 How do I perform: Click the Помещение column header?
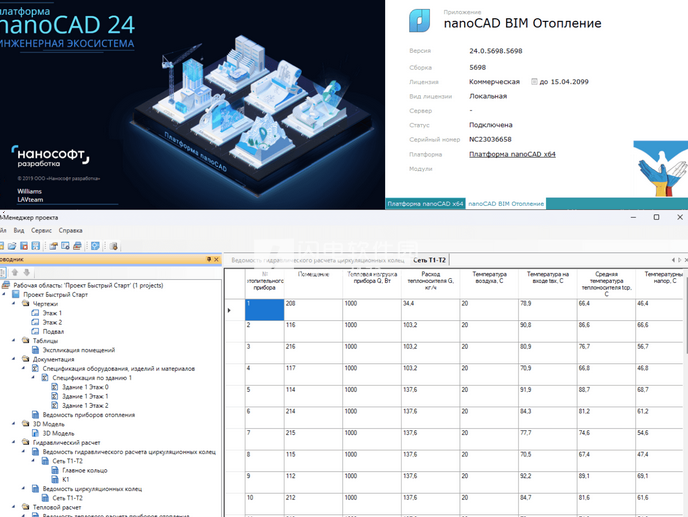[313, 283]
